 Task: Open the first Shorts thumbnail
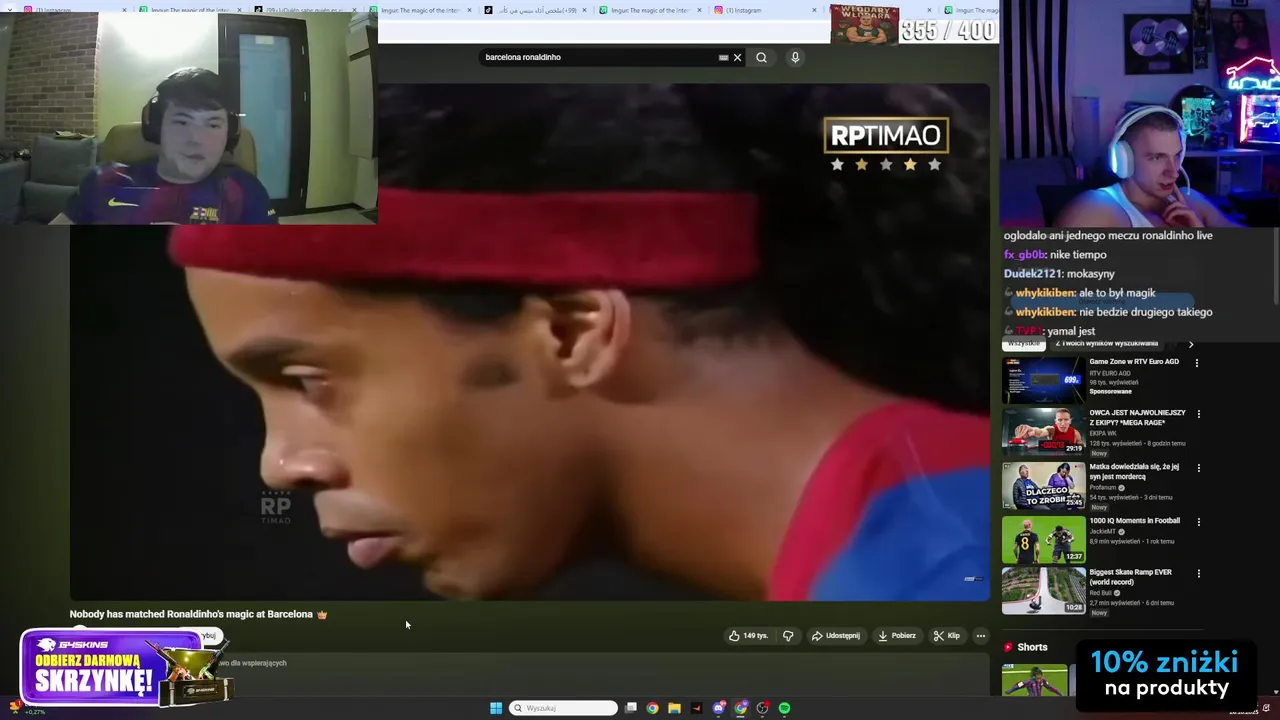pyautogui.click(x=1035, y=680)
